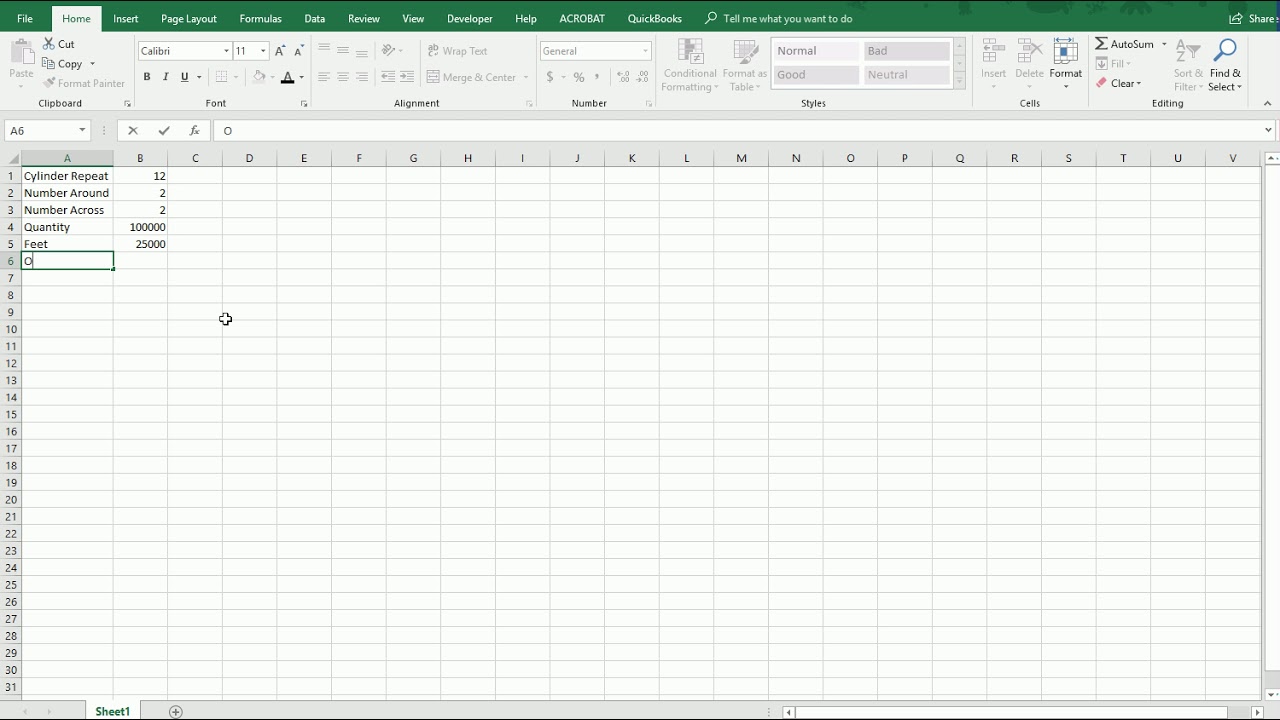1280x720 pixels.
Task: Activate the Format Painter brush
Action: tap(49, 83)
